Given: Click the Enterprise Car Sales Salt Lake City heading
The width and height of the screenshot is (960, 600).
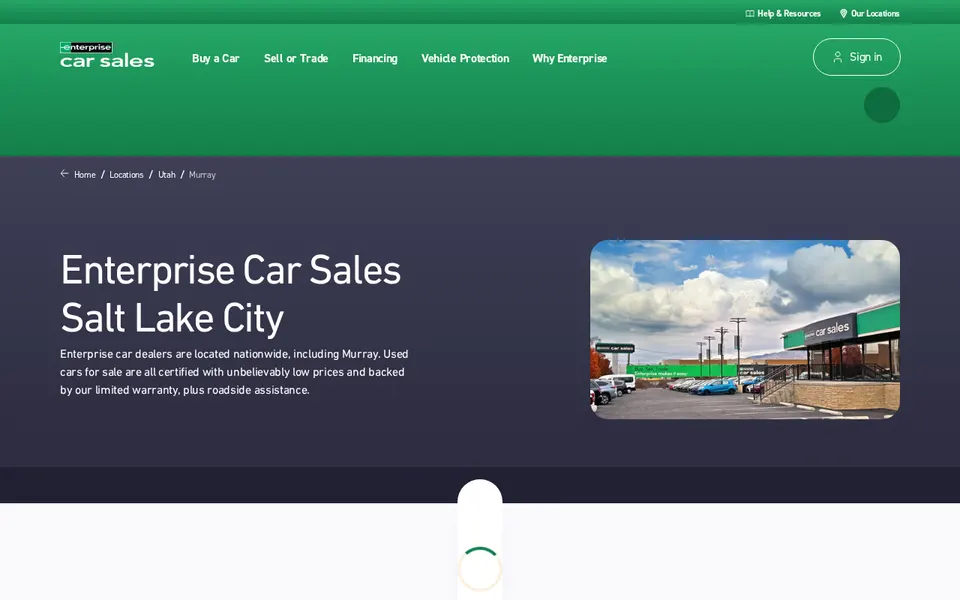Looking at the screenshot, I should click(x=231, y=294).
